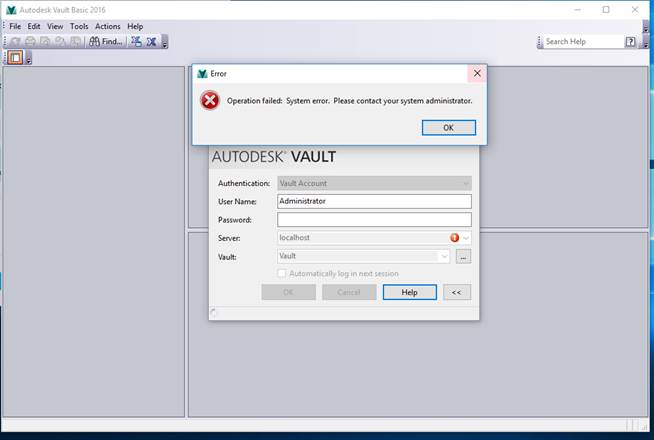654x440 pixels.
Task: Open overflow arrow beside orange layout icon
Action: pyautogui.click(x=28, y=58)
